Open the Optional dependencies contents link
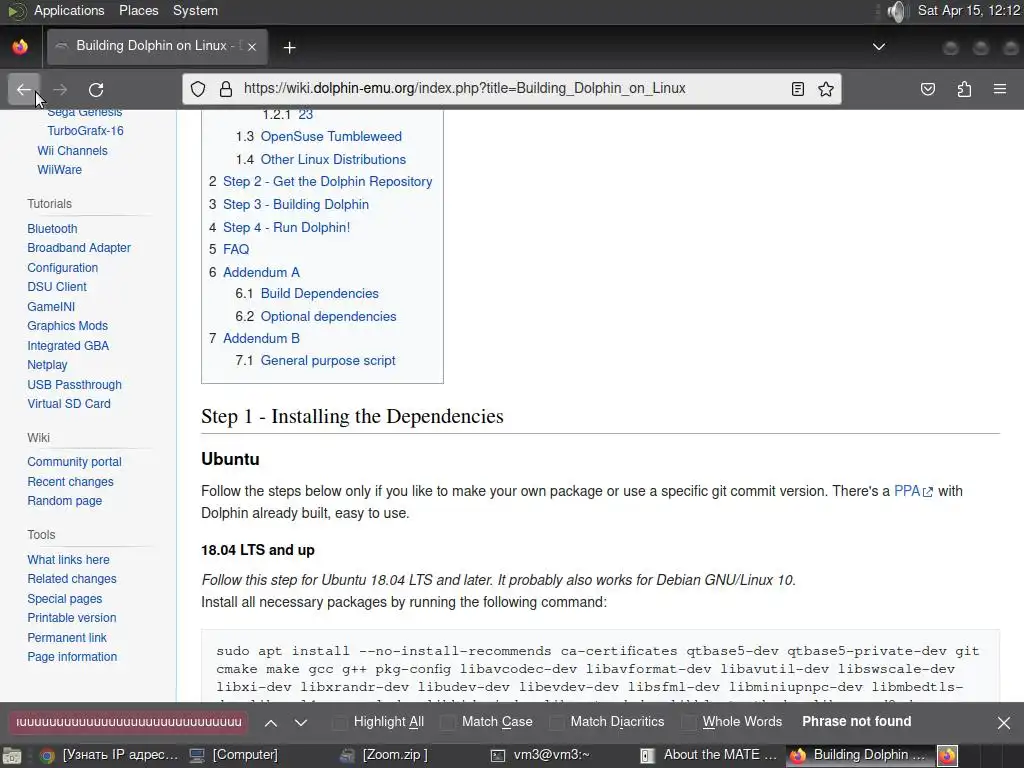Screen dimensions: 1024x768 click(328, 316)
